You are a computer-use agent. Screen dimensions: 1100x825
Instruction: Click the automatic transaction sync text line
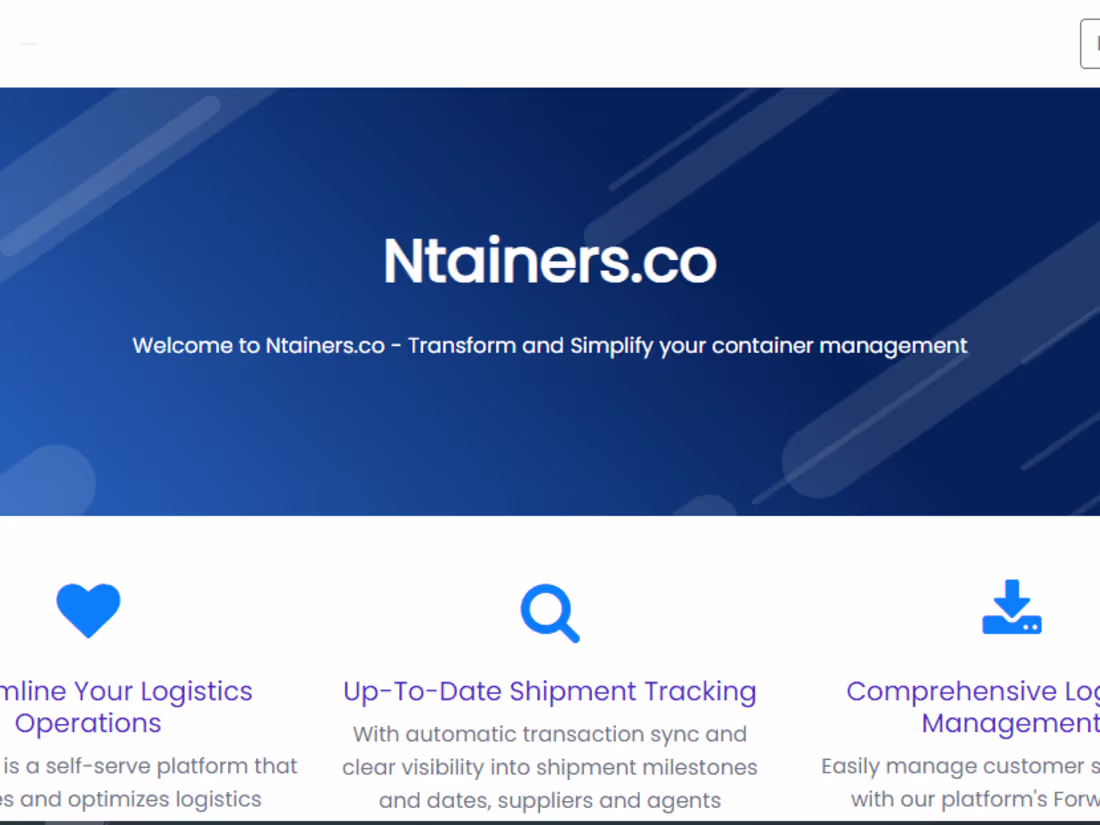click(550, 734)
